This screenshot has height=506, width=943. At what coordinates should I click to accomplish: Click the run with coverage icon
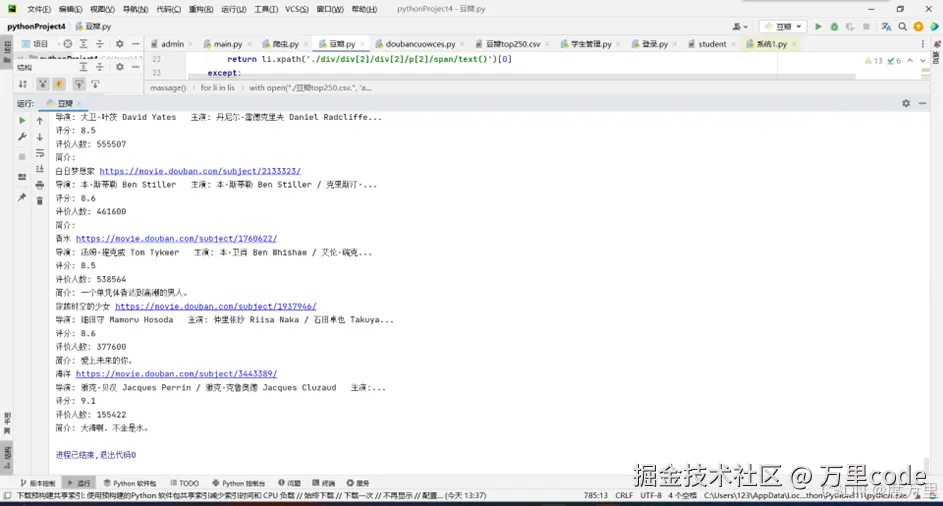[850, 26]
